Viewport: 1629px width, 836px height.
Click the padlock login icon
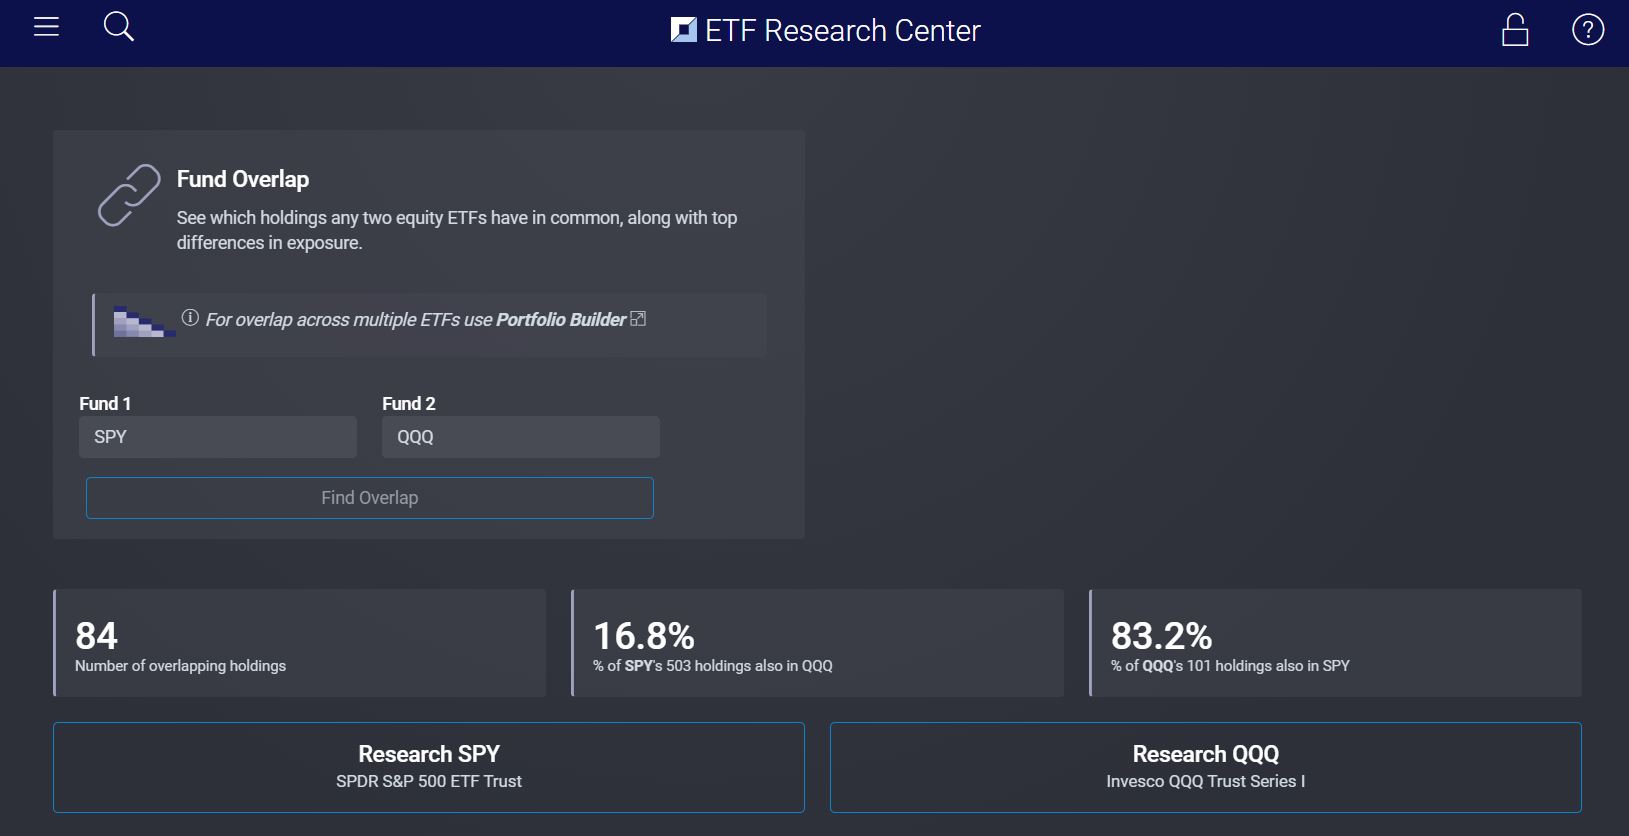point(1515,30)
